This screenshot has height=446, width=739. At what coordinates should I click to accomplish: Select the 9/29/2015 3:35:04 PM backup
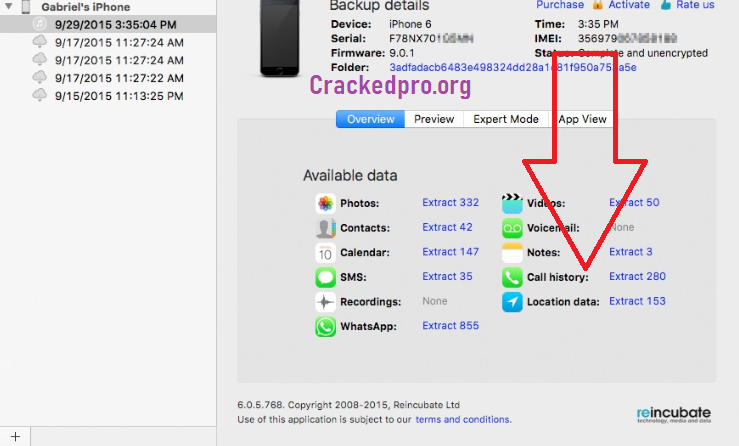108,25
